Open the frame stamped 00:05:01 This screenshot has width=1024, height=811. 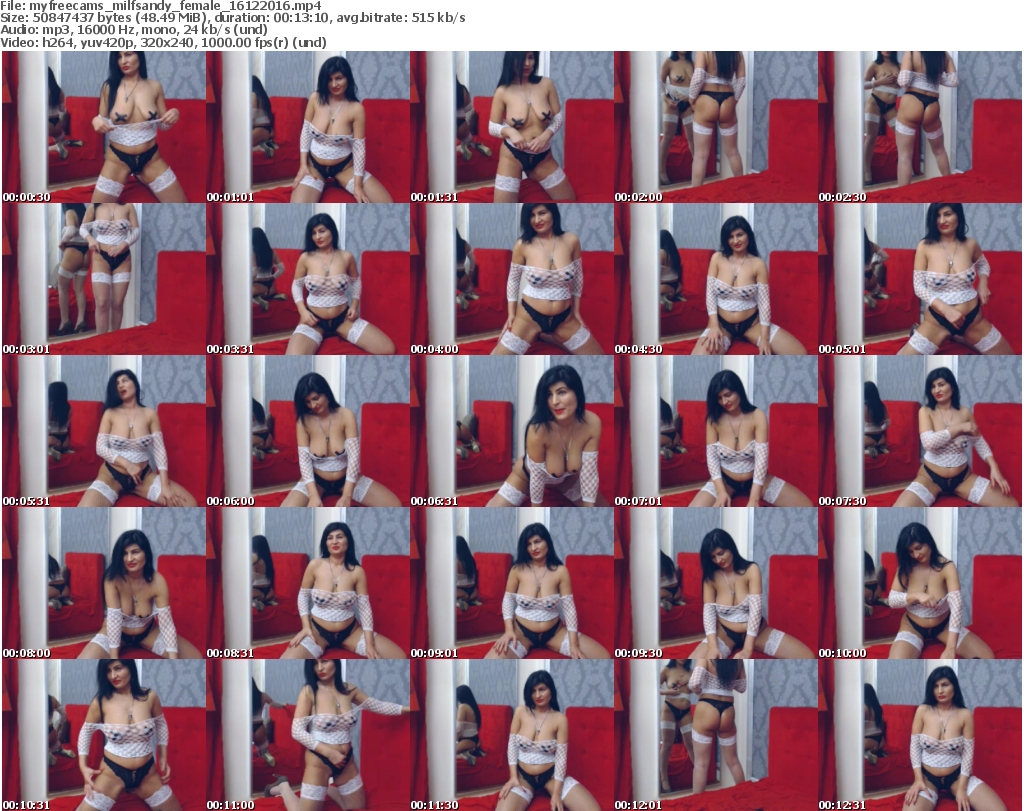920,279
